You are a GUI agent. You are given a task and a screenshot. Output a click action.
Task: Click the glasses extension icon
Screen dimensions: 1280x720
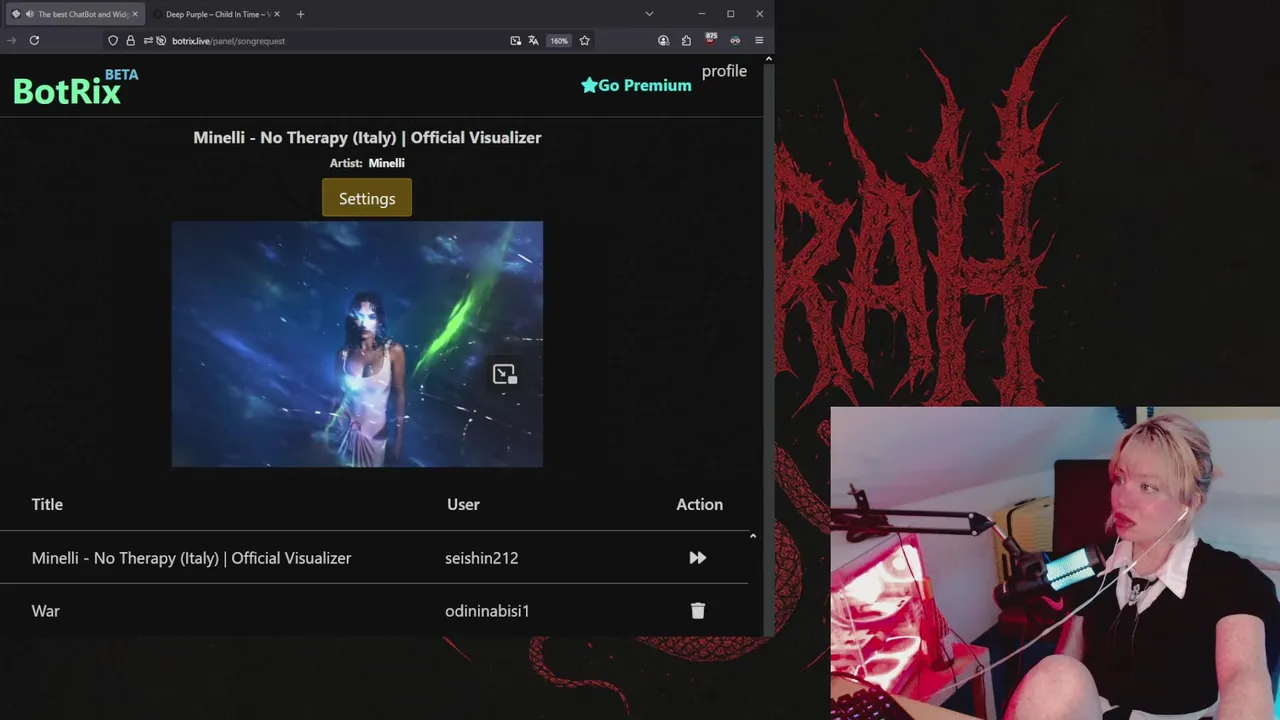click(x=735, y=41)
